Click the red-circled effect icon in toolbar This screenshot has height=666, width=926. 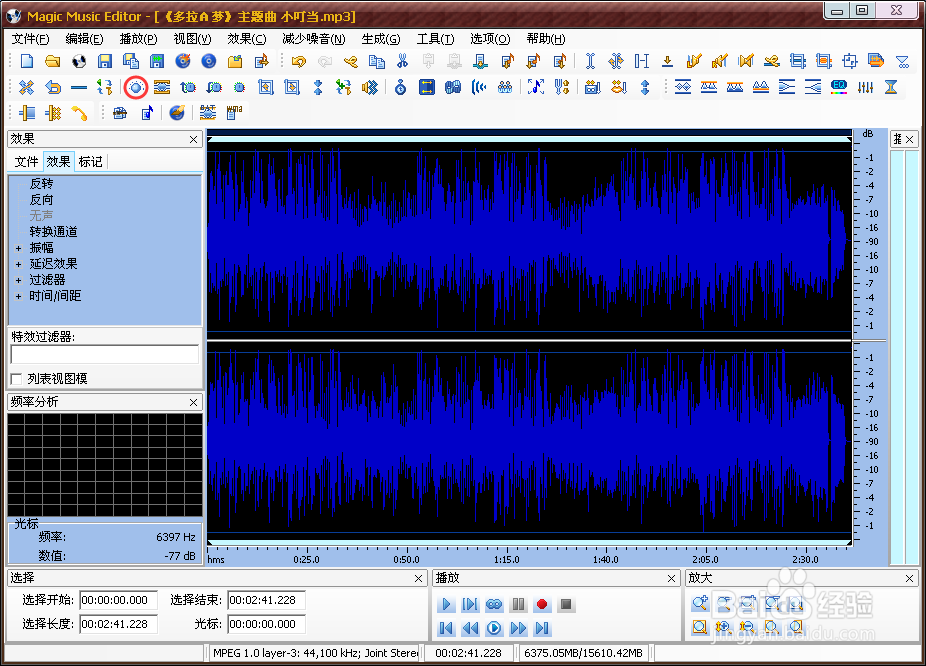point(136,87)
